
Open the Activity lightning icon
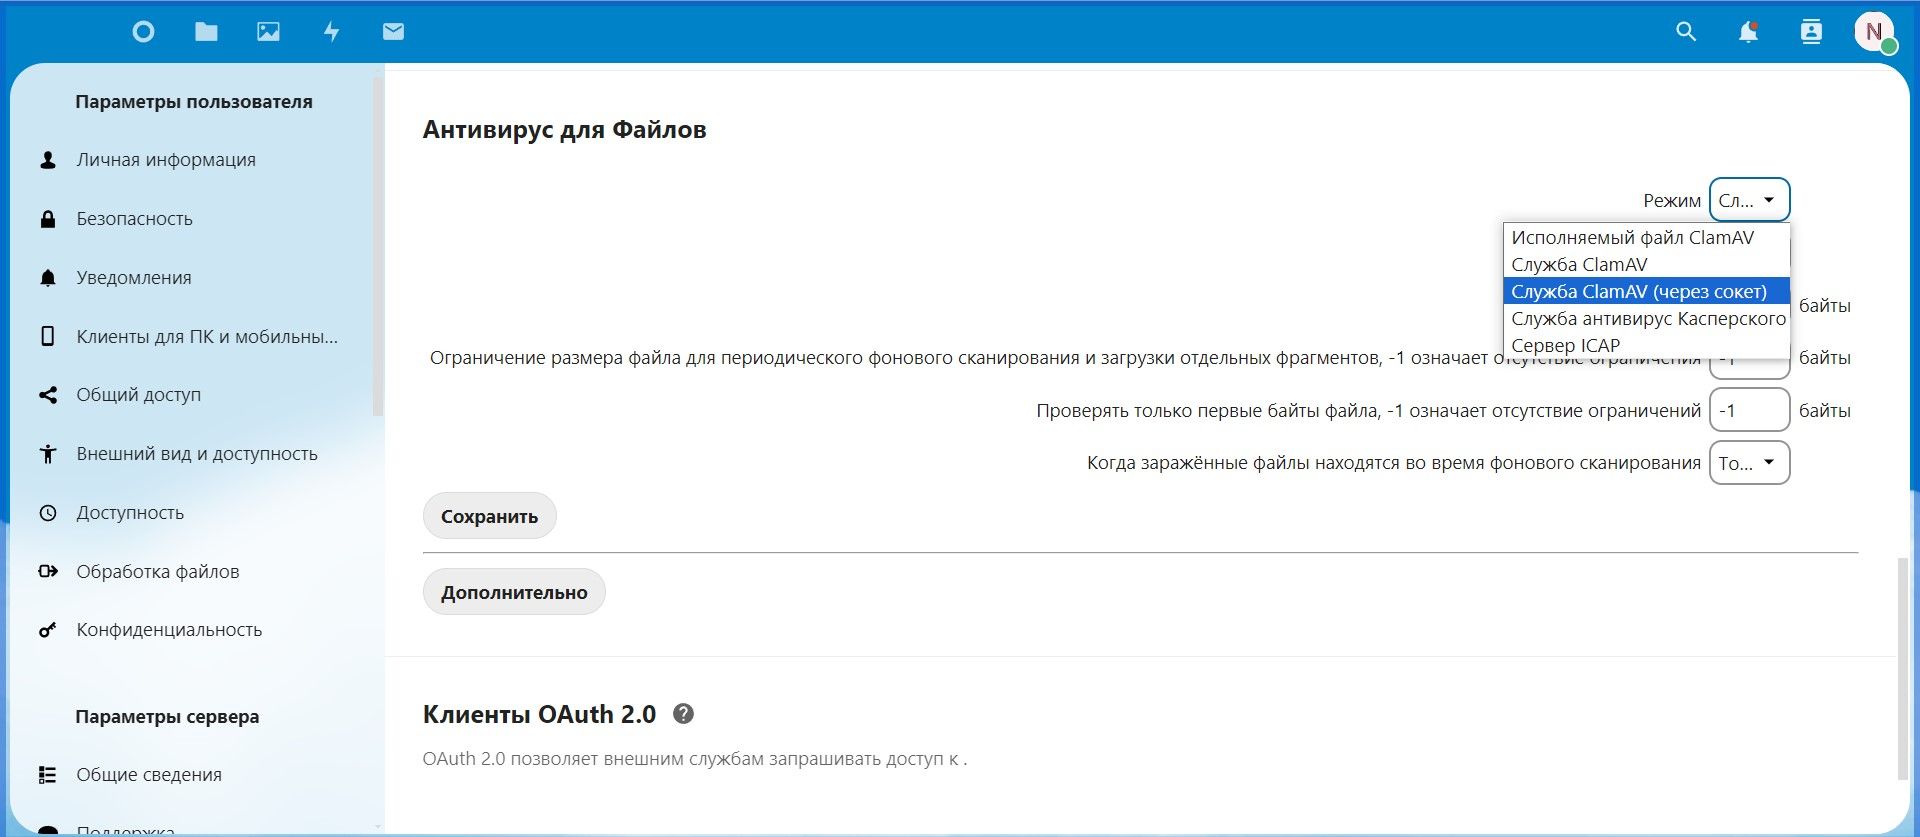coord(331,32)
